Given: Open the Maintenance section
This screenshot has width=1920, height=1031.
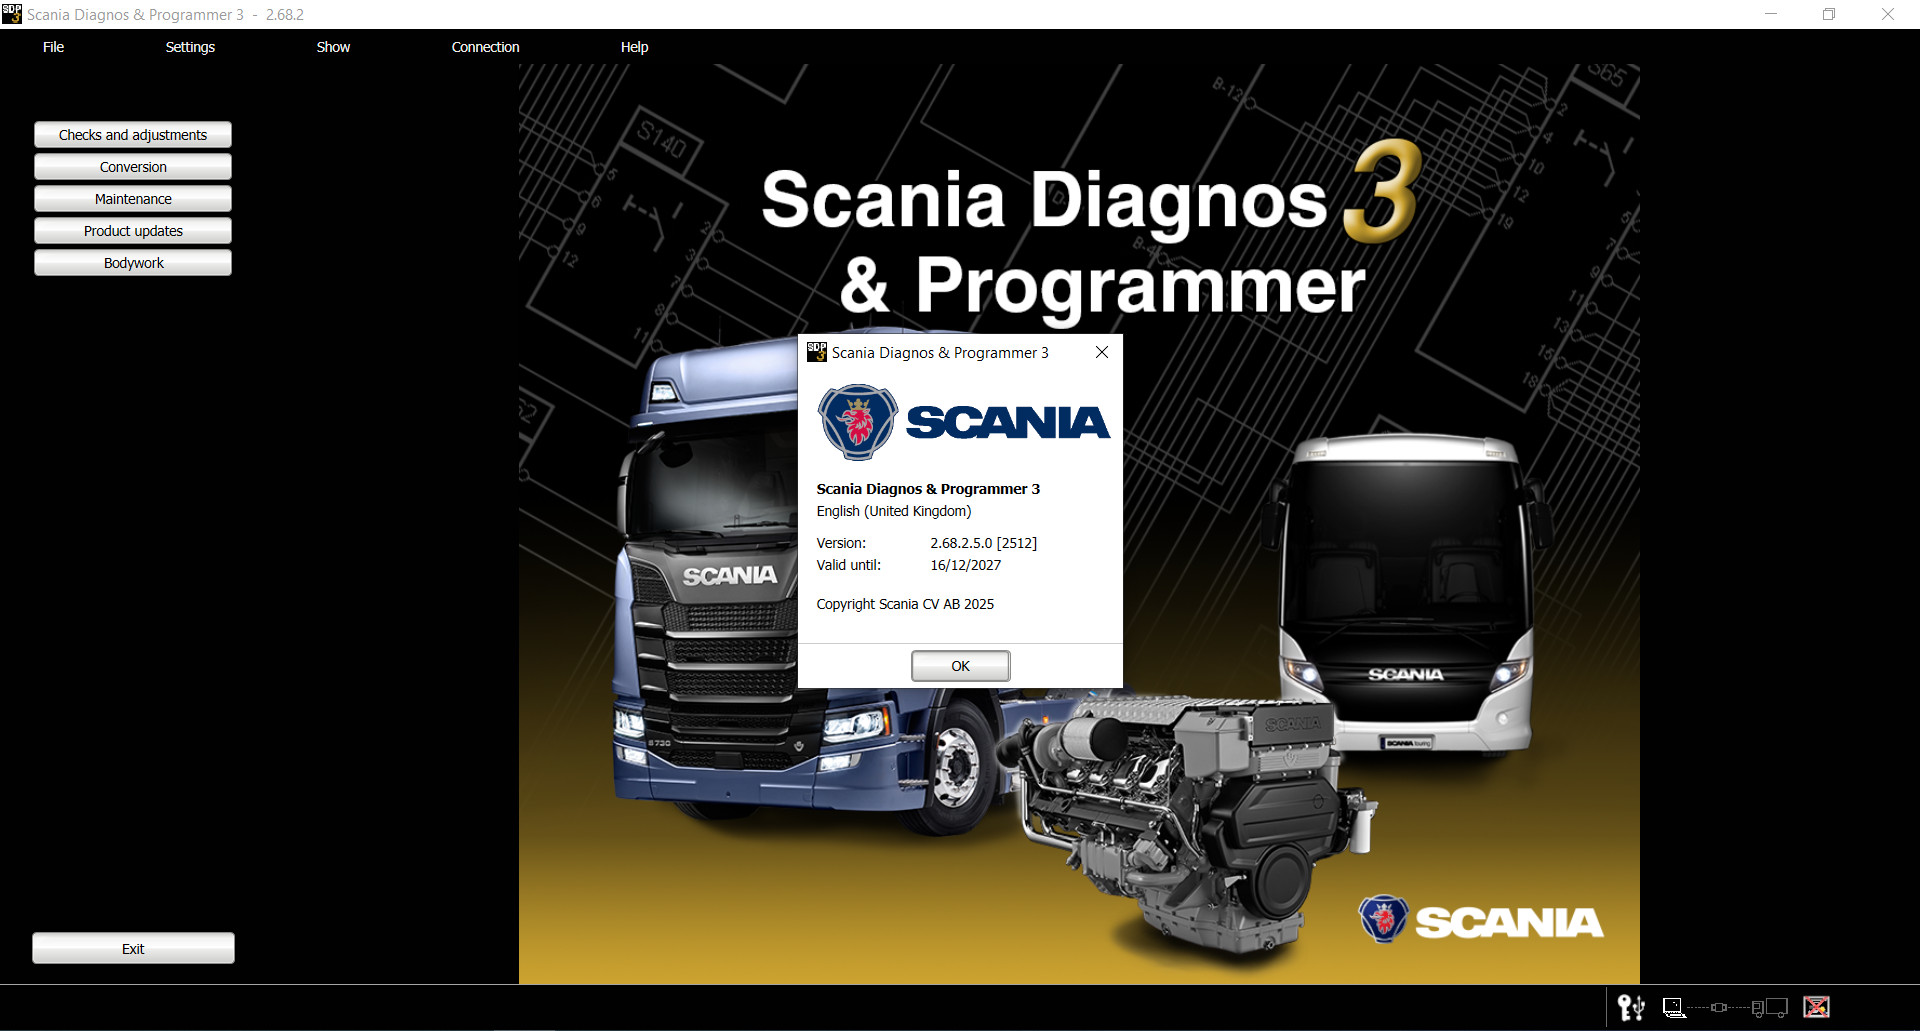Looking at the screenshot, I should (x=132, y=198).
